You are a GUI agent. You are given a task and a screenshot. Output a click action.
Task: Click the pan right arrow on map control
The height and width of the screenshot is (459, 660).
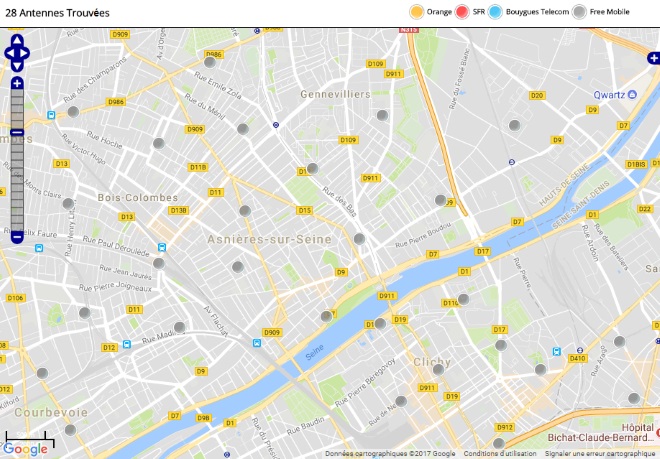[x=25, y=53]
